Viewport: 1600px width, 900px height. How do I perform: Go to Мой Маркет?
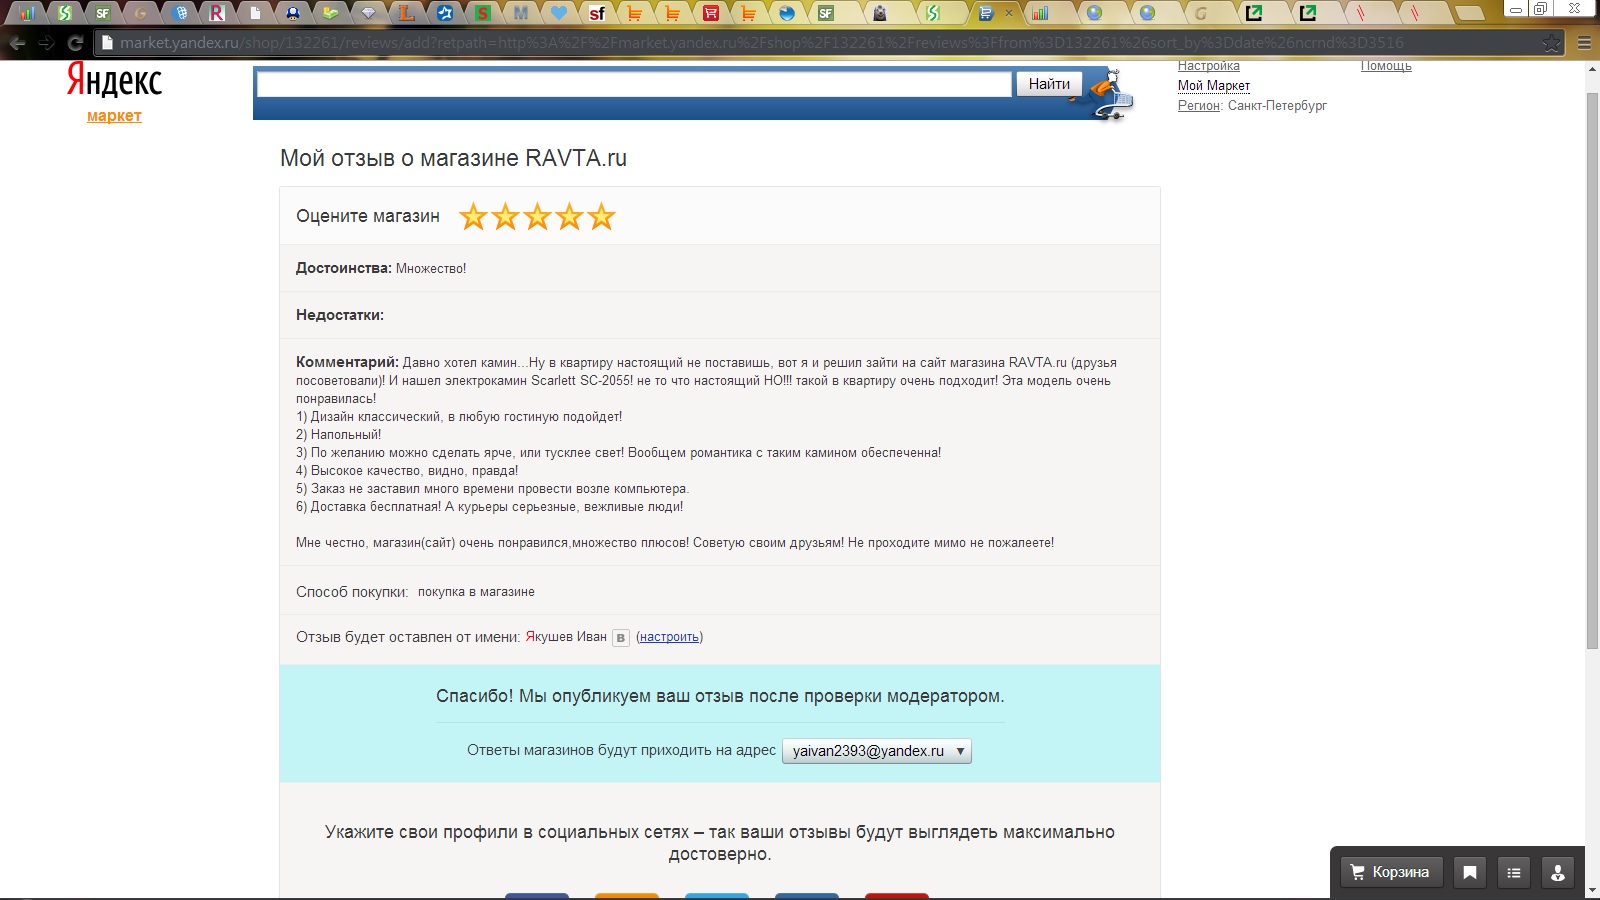pos(1214,86)
